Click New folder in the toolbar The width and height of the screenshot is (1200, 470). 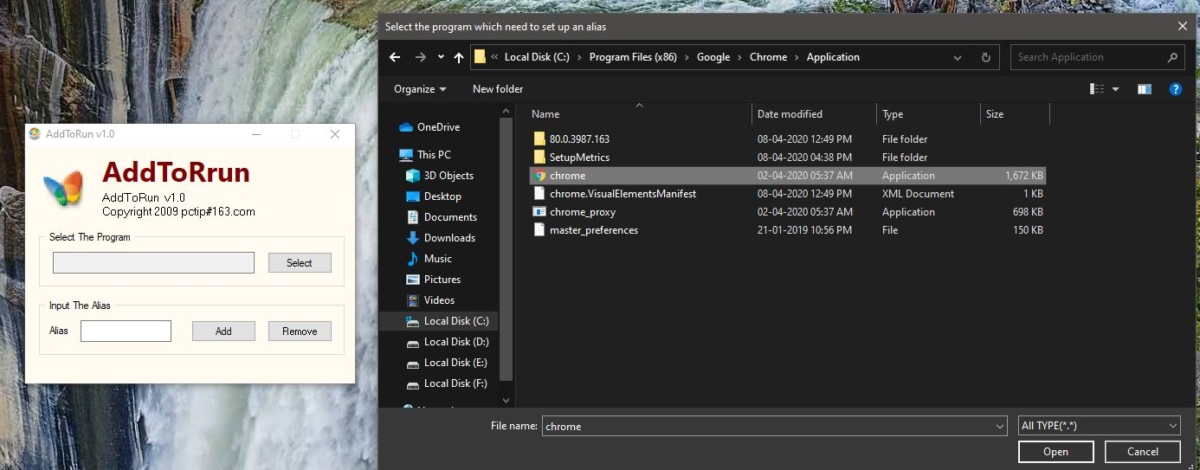click(497, 89)
